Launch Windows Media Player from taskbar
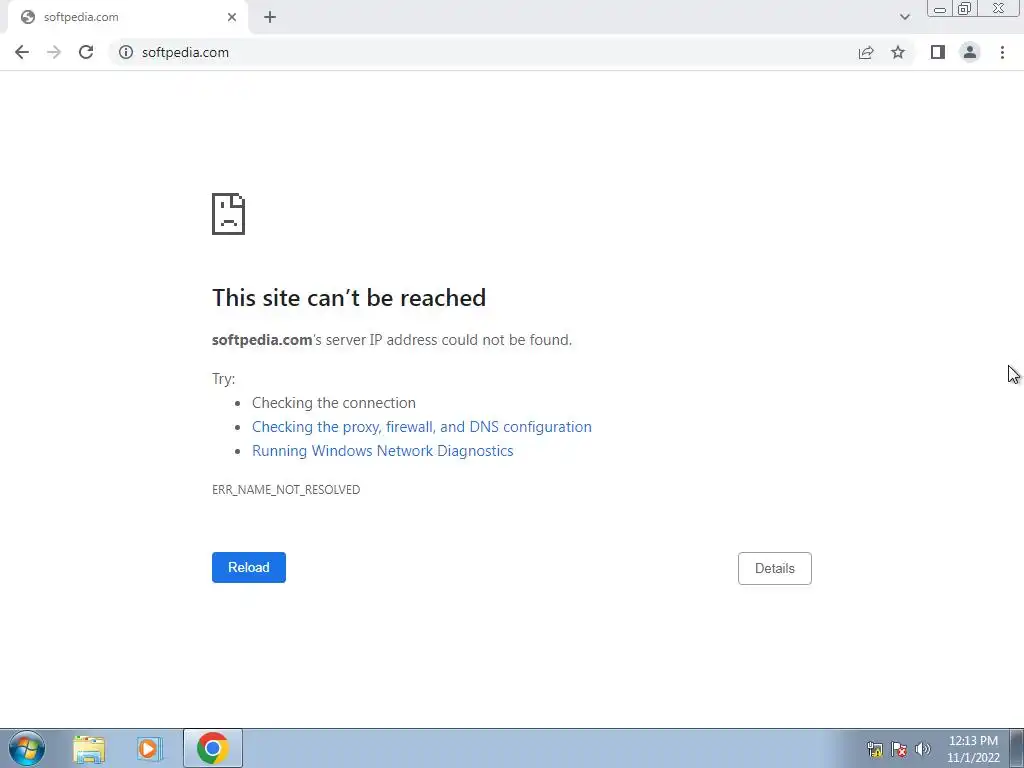 coord(148,748)
